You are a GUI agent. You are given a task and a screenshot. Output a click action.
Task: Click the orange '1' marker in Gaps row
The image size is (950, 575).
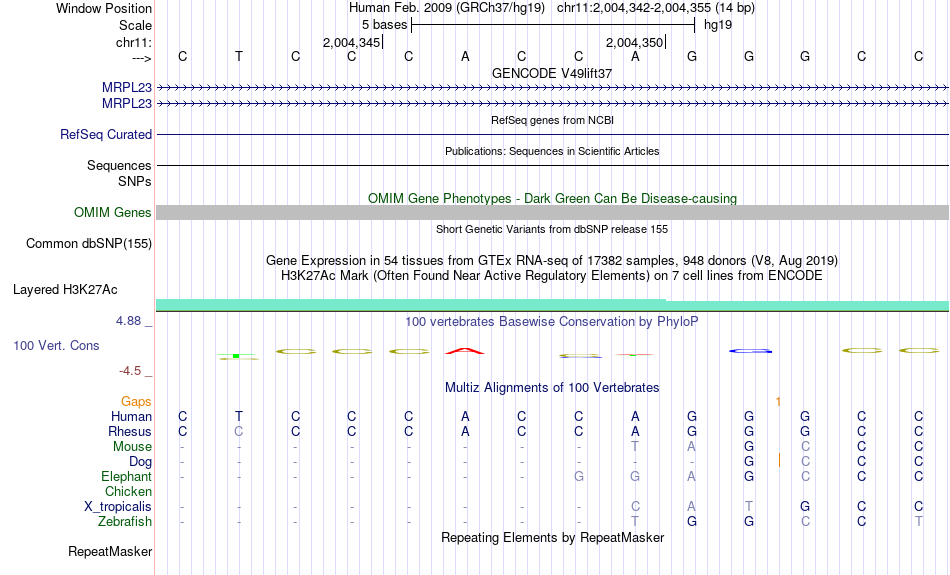click(x=778, y=402)
